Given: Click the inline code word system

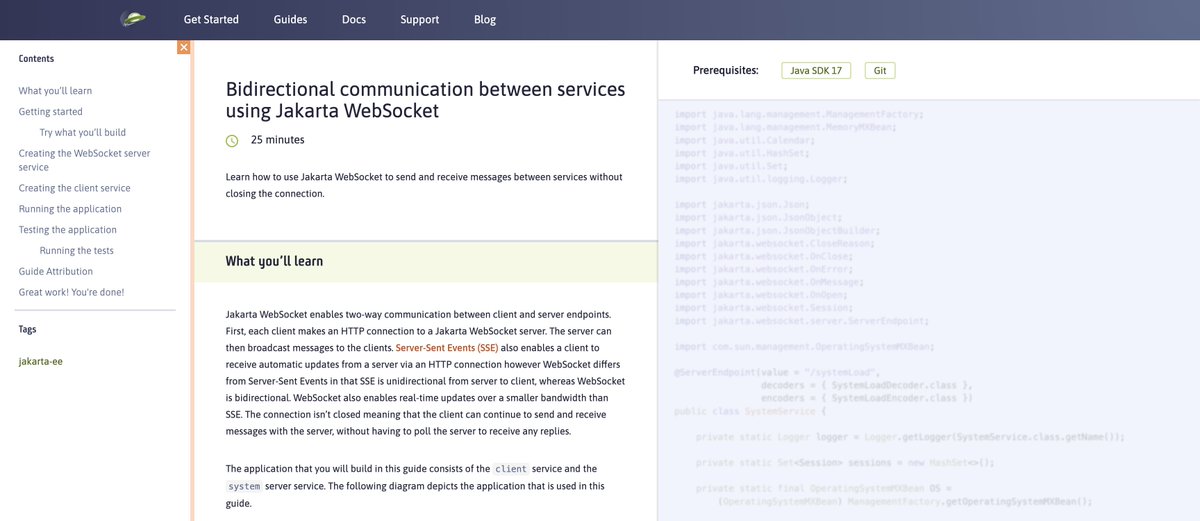Looking at the screenshot, I should click(244, 486).
